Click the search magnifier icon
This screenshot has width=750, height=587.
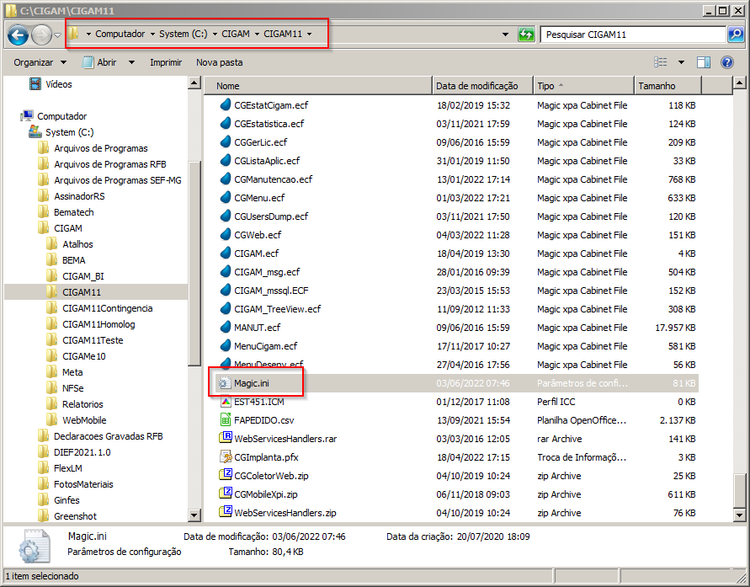(x=736, y=34)
